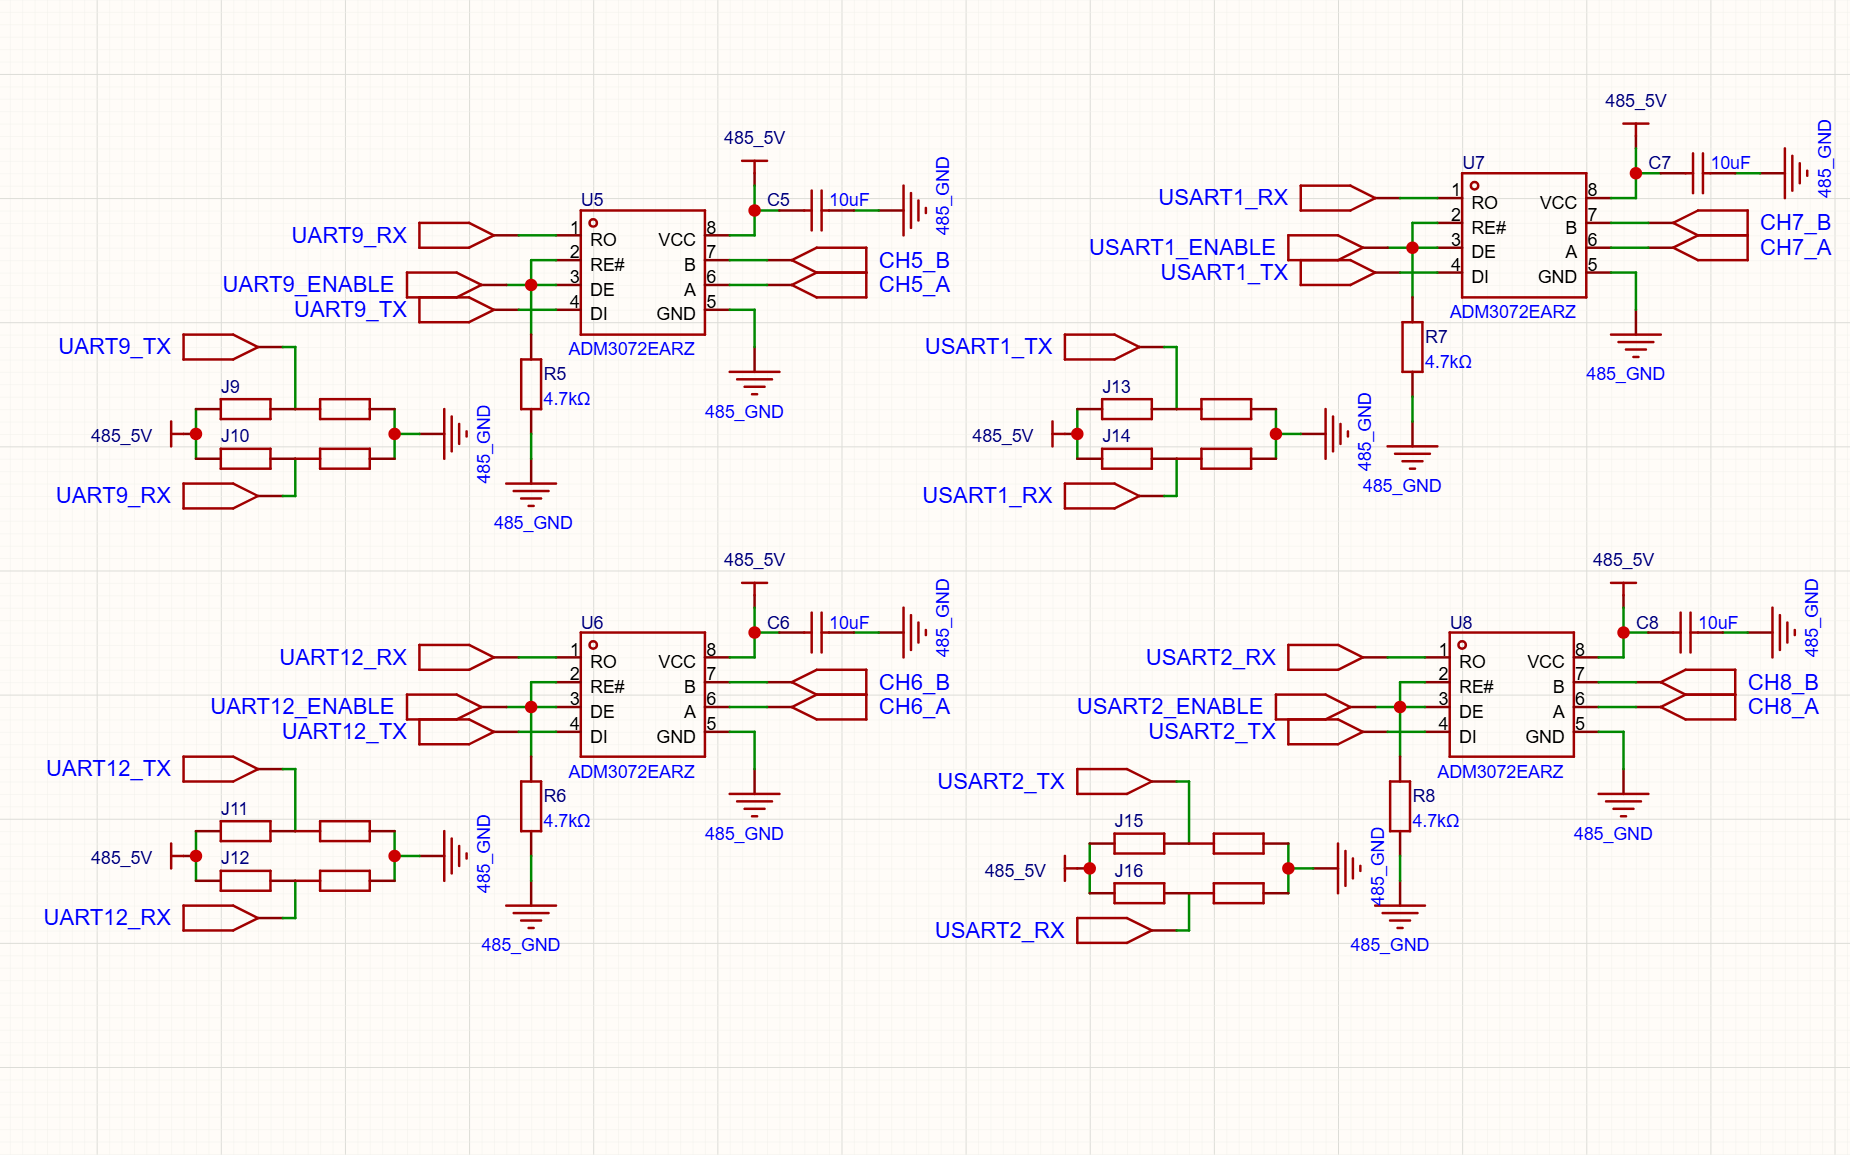Click the U8 chip body
This screenshot has width=1850, height=1155.
coord(1512,695)
